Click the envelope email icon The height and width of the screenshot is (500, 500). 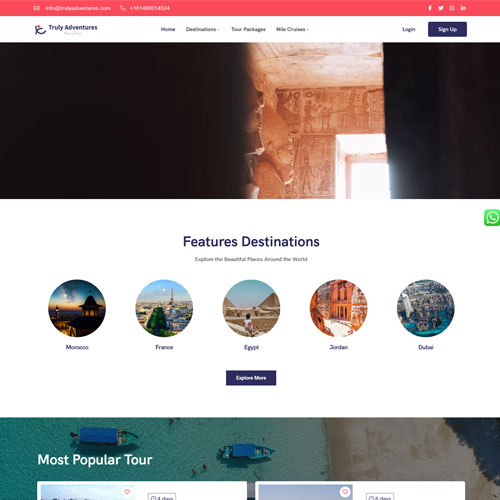coord(36,8)
